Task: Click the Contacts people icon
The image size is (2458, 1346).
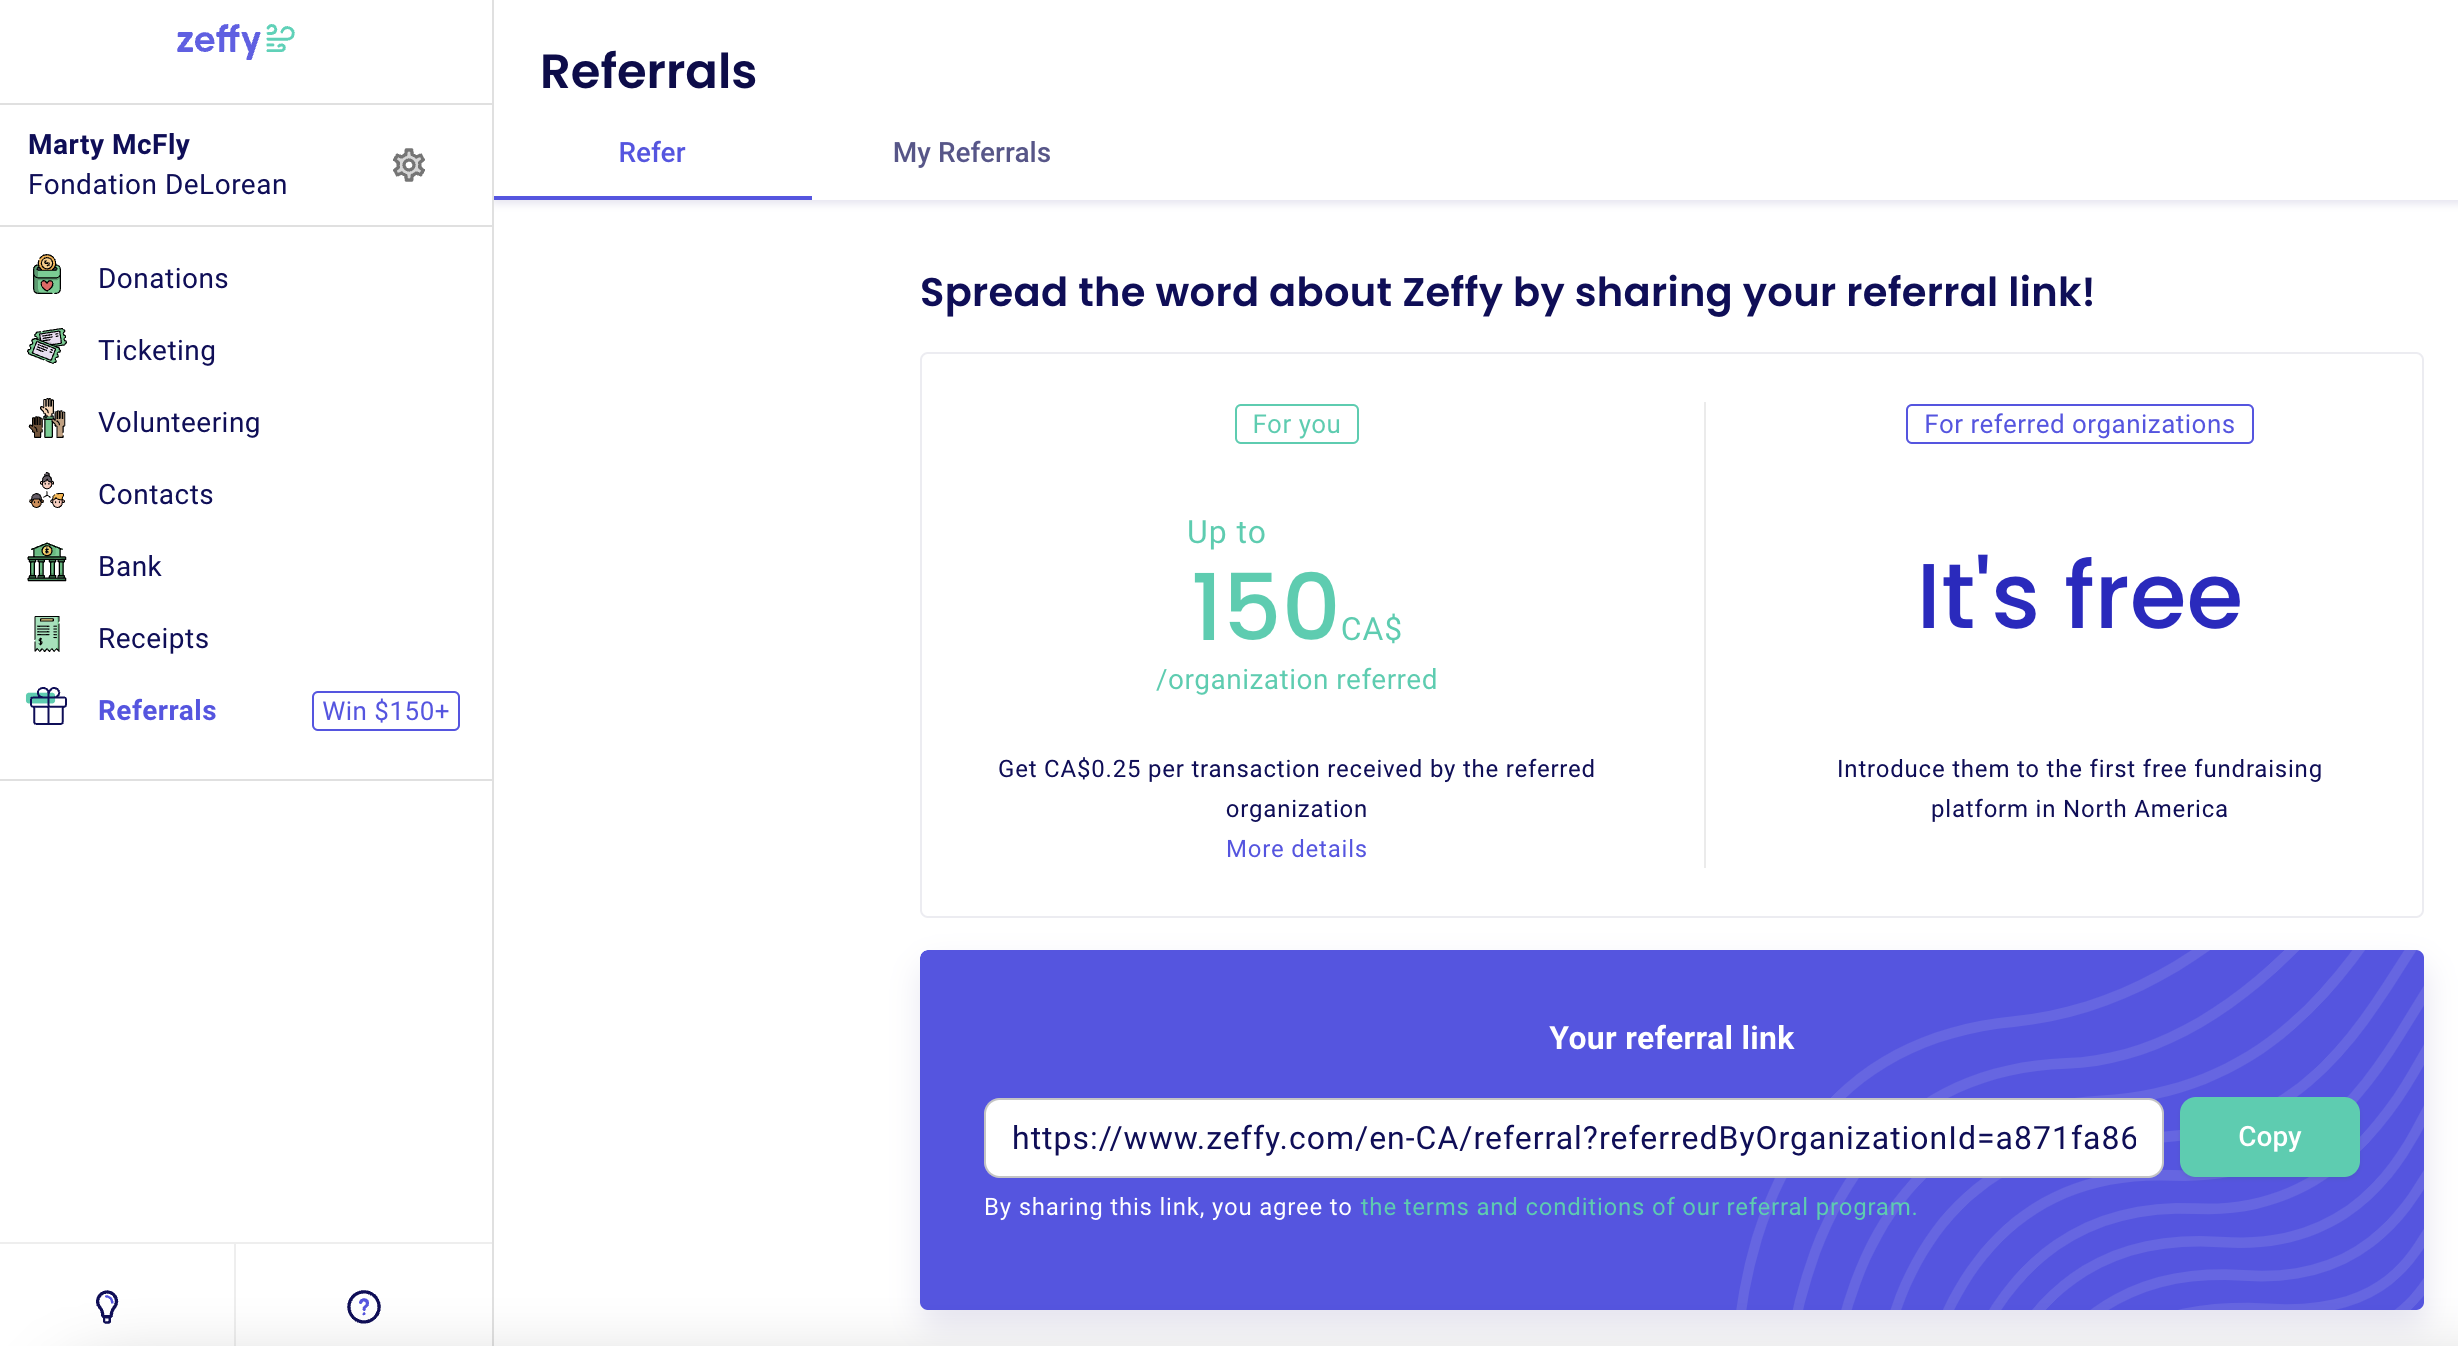Action: click(x=47, y=492)
